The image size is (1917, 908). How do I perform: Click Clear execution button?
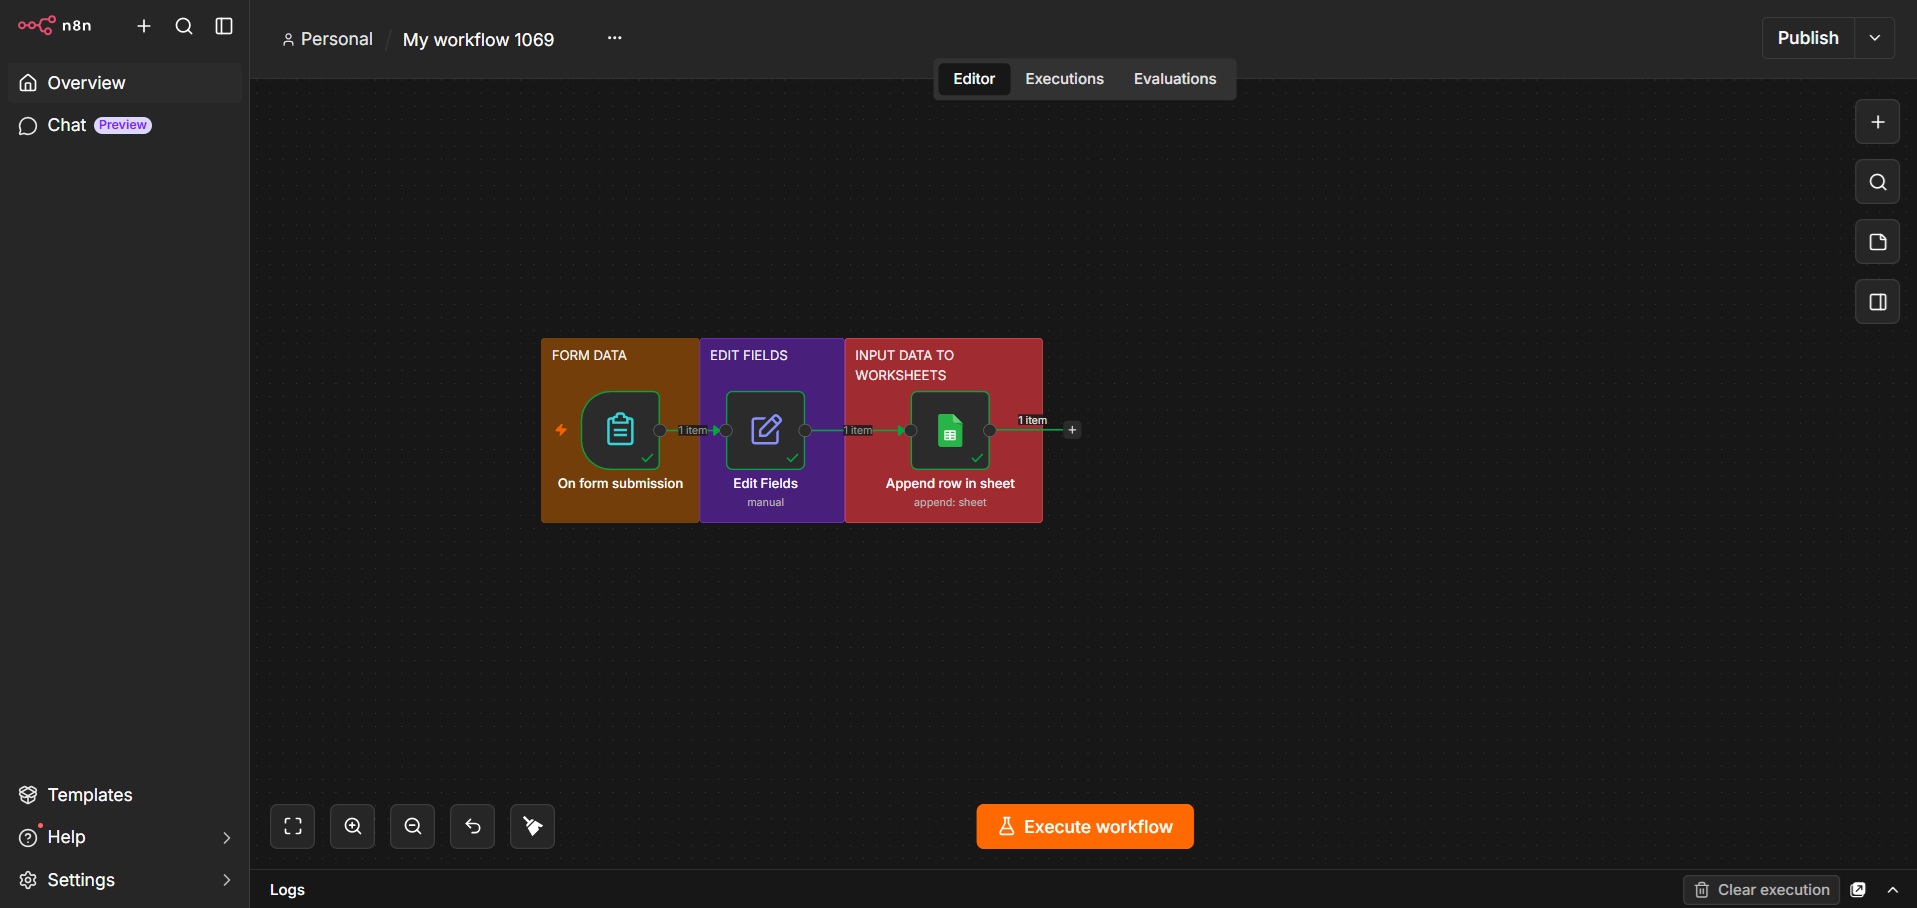(x=1762, y=890)
